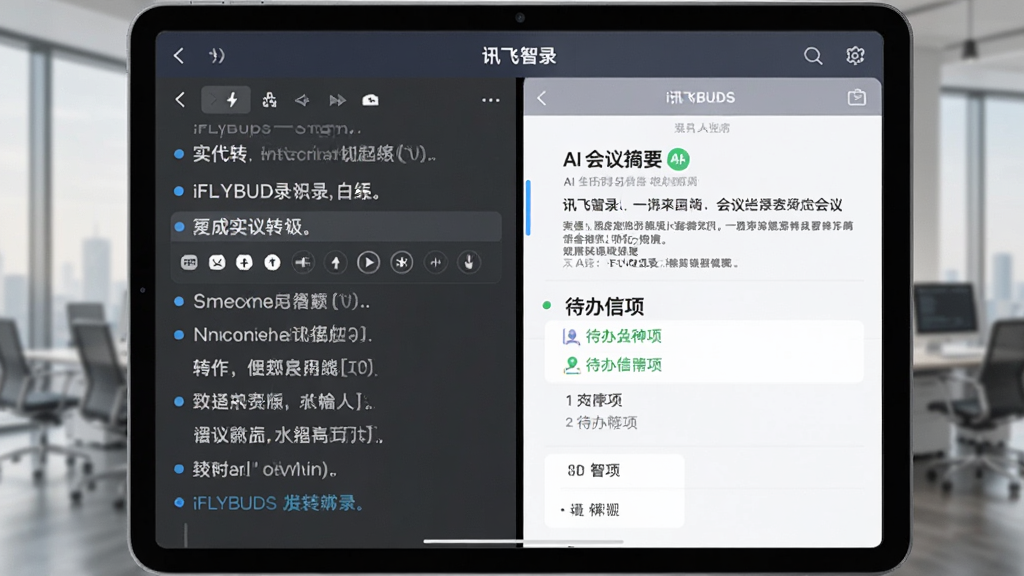Go back using the top bar chevron
1024x576 pixels.
(x=179, y=56)
